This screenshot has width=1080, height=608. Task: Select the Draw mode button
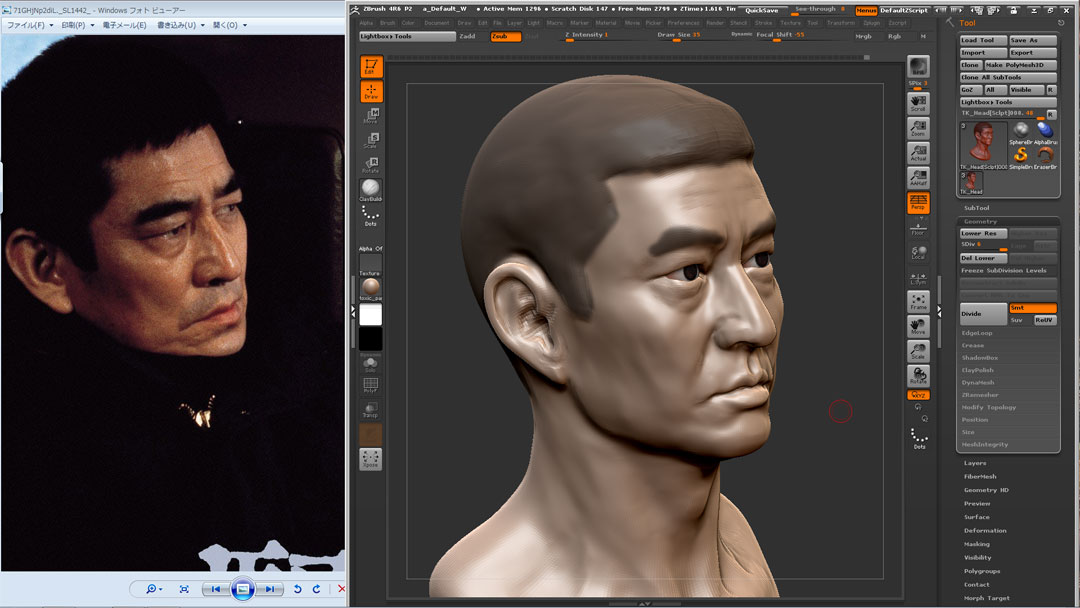pos(371,92)
